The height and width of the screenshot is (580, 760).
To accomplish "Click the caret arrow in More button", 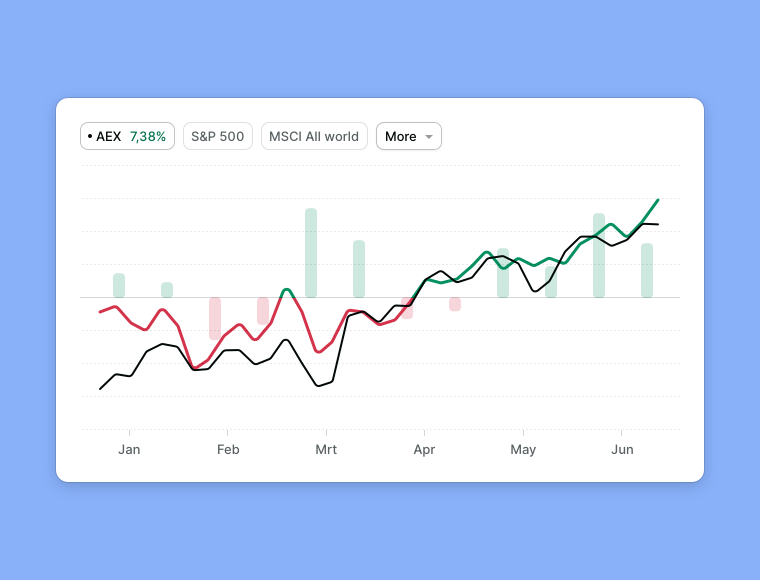I will [429, 137].
